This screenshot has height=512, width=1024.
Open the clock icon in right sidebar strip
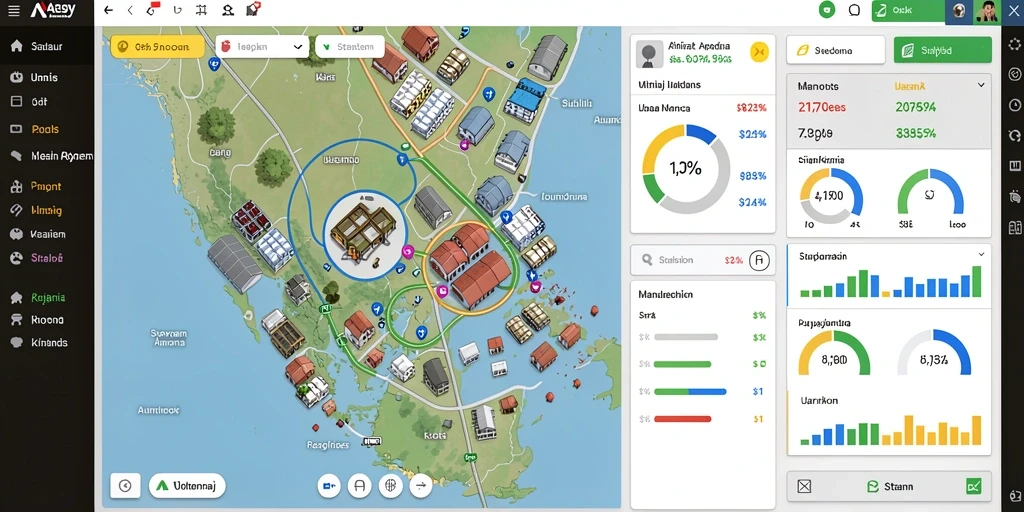click(1014, 105)
